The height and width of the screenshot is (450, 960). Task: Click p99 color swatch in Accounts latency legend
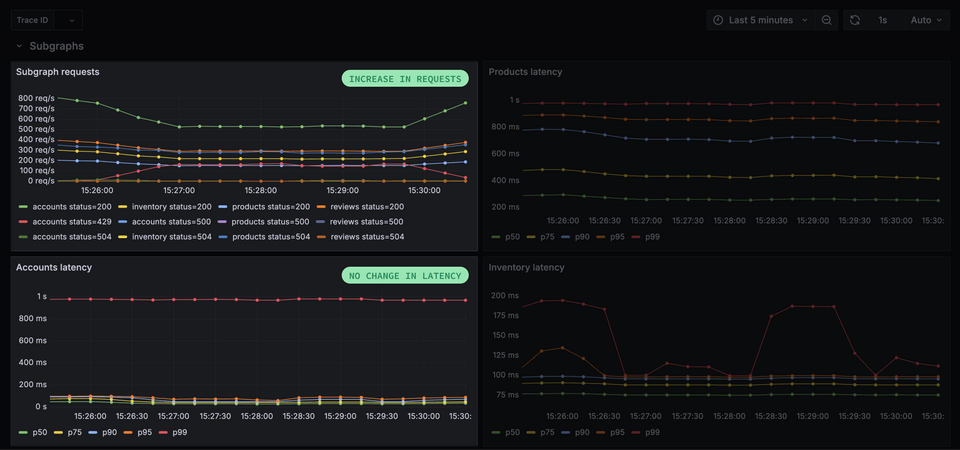(162, 432)
